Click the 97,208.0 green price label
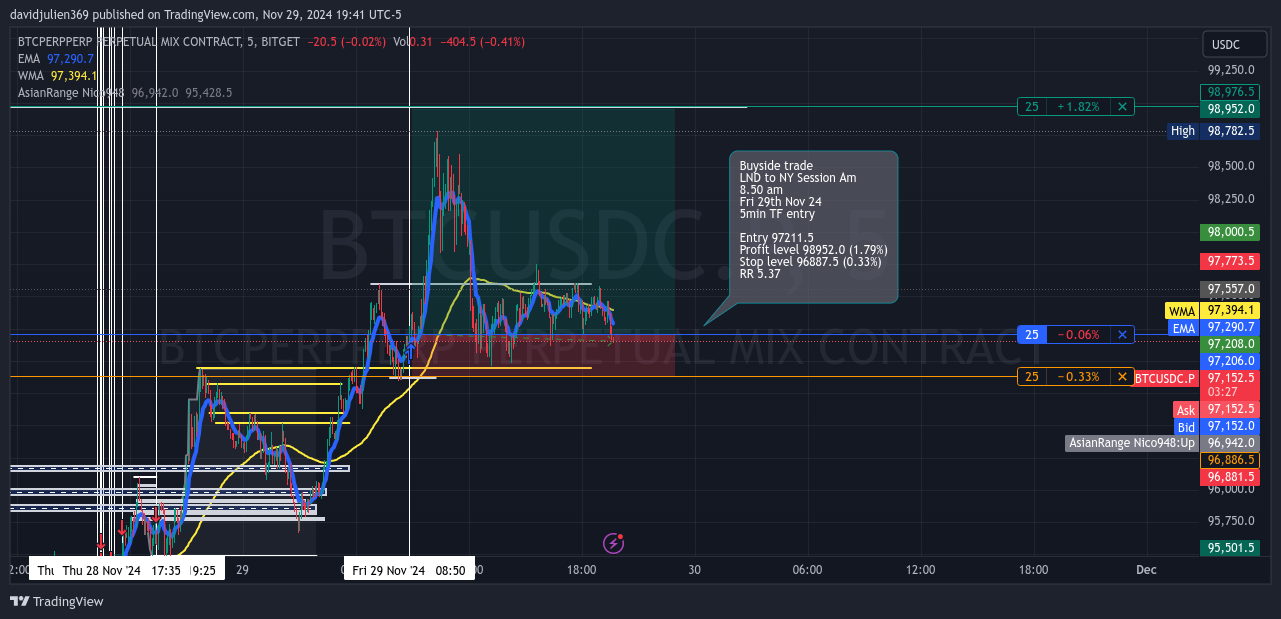 1229,343
